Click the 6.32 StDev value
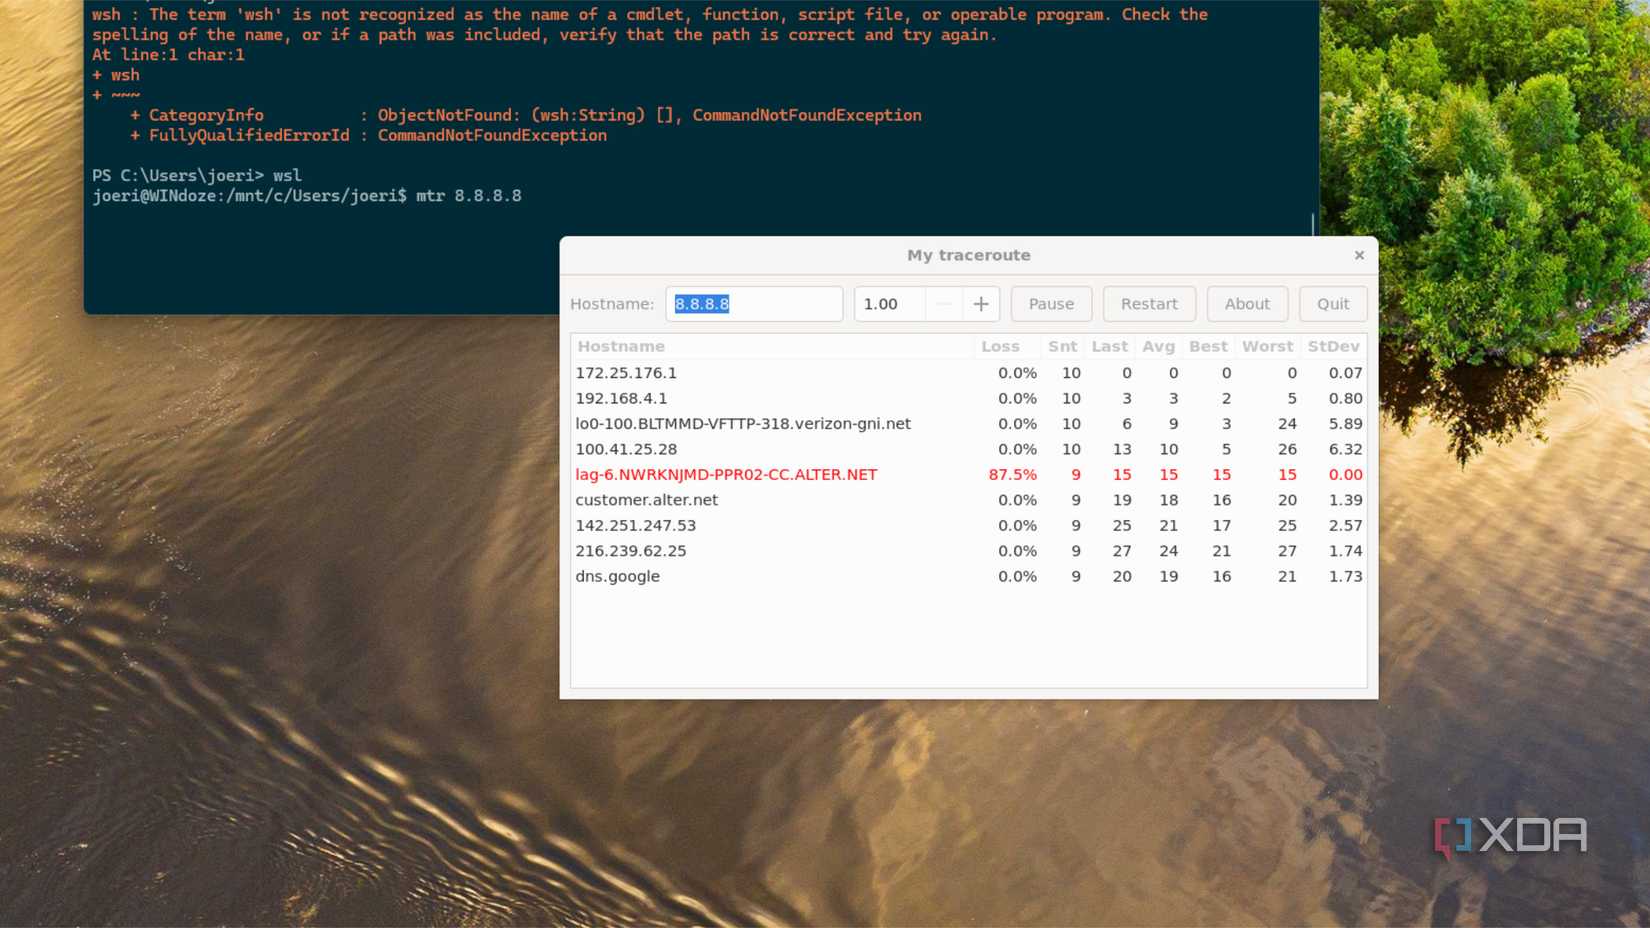This screenshot has height=928, width=1650. coord(1345,449)
